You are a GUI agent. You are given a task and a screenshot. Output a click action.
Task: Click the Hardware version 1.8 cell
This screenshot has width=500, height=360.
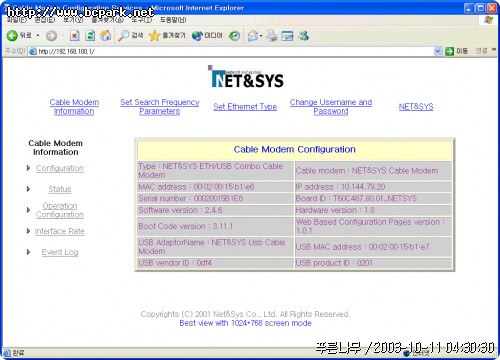pos(373,210)
